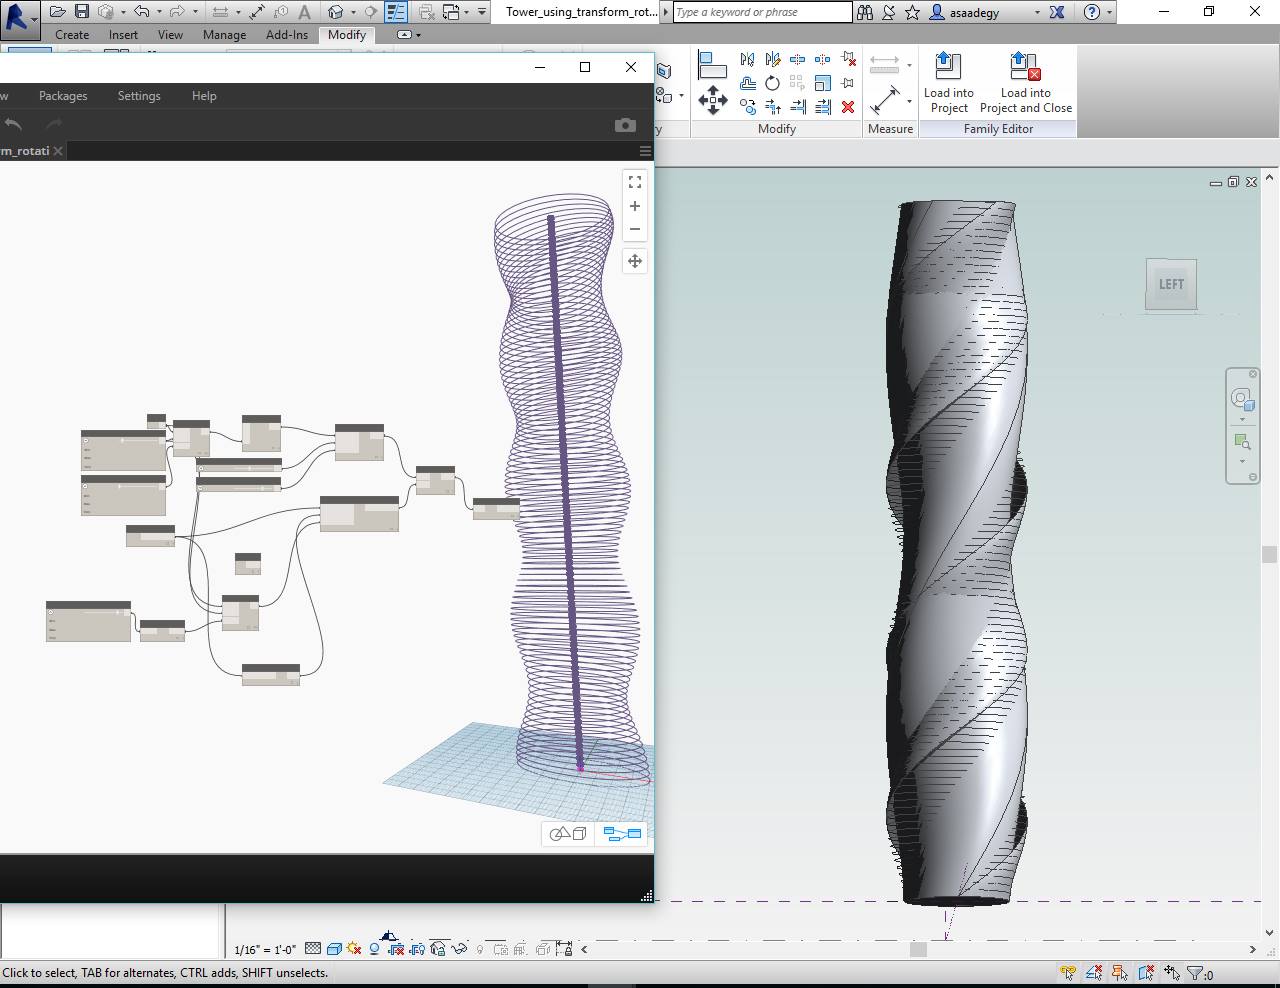Toggle Temporary Hide/Isolate with the glasses icon

tap(459, 948)
